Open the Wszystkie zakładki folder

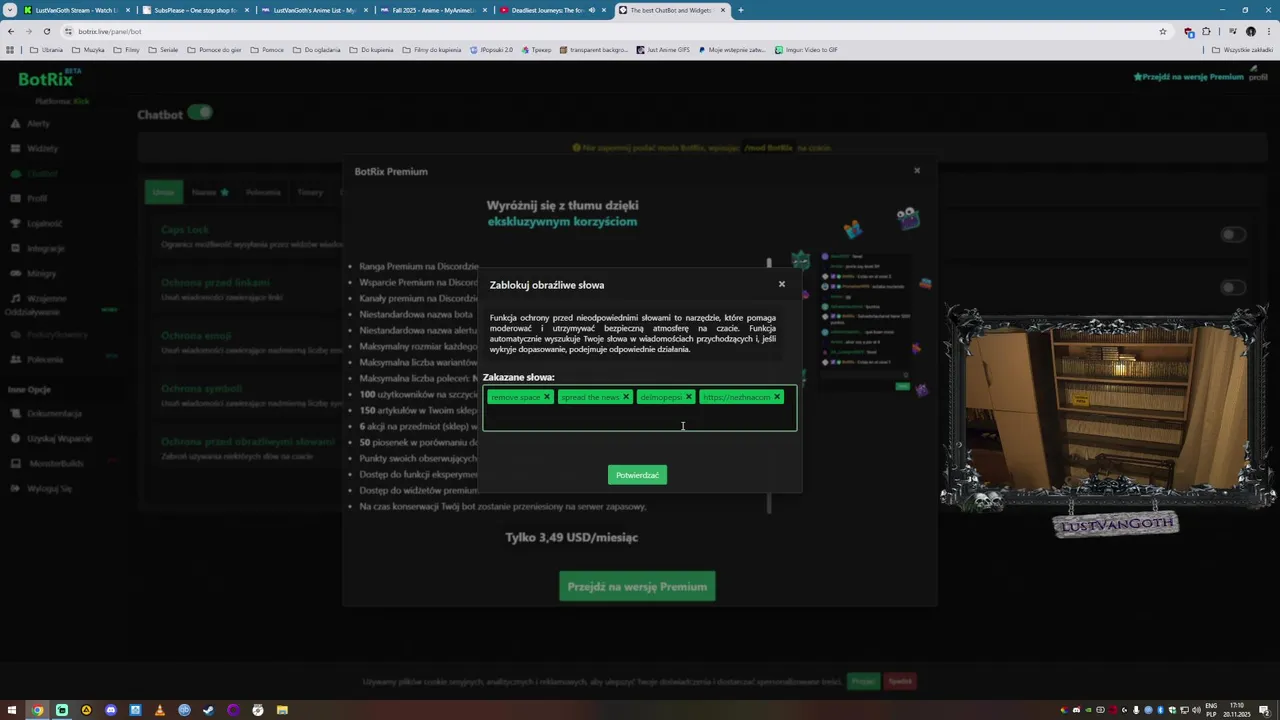point(1242,50)
